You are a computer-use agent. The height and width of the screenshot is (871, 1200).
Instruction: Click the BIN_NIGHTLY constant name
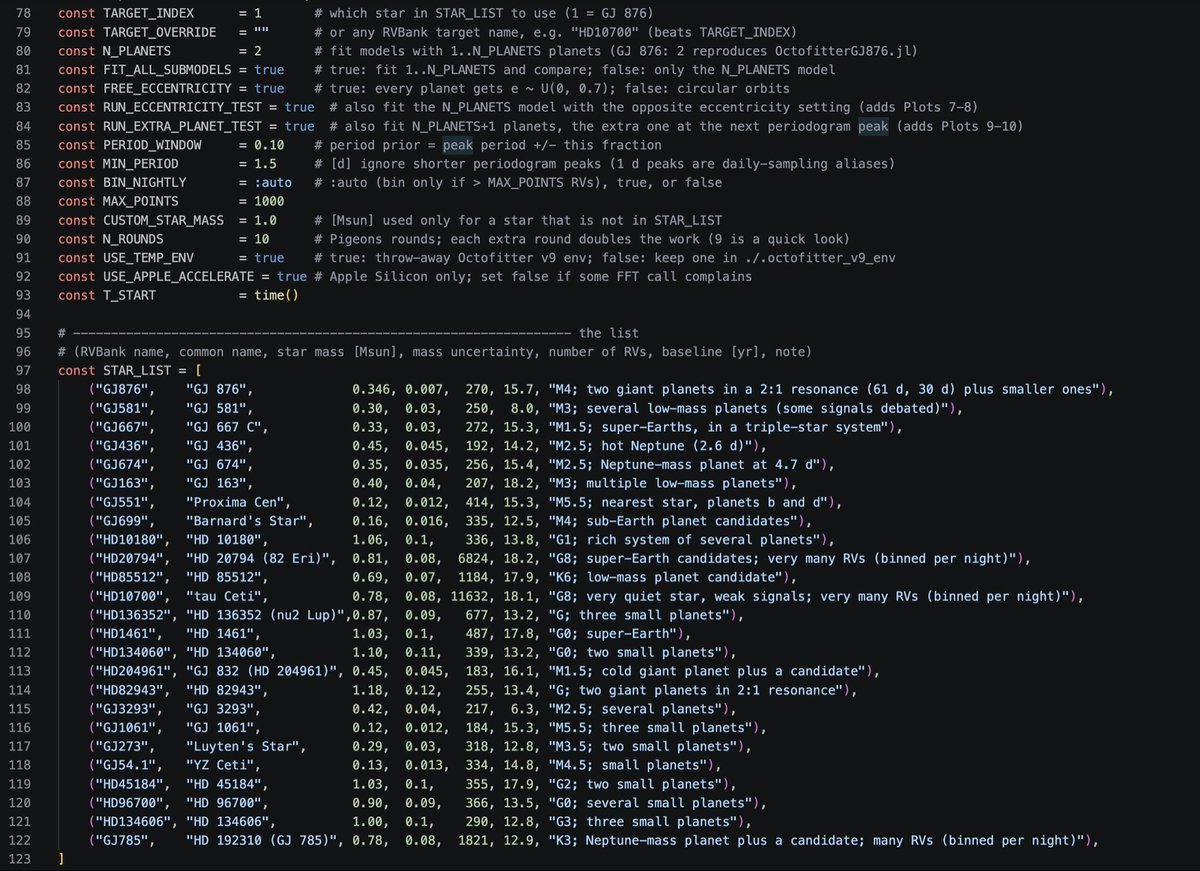tap(144, 182)
